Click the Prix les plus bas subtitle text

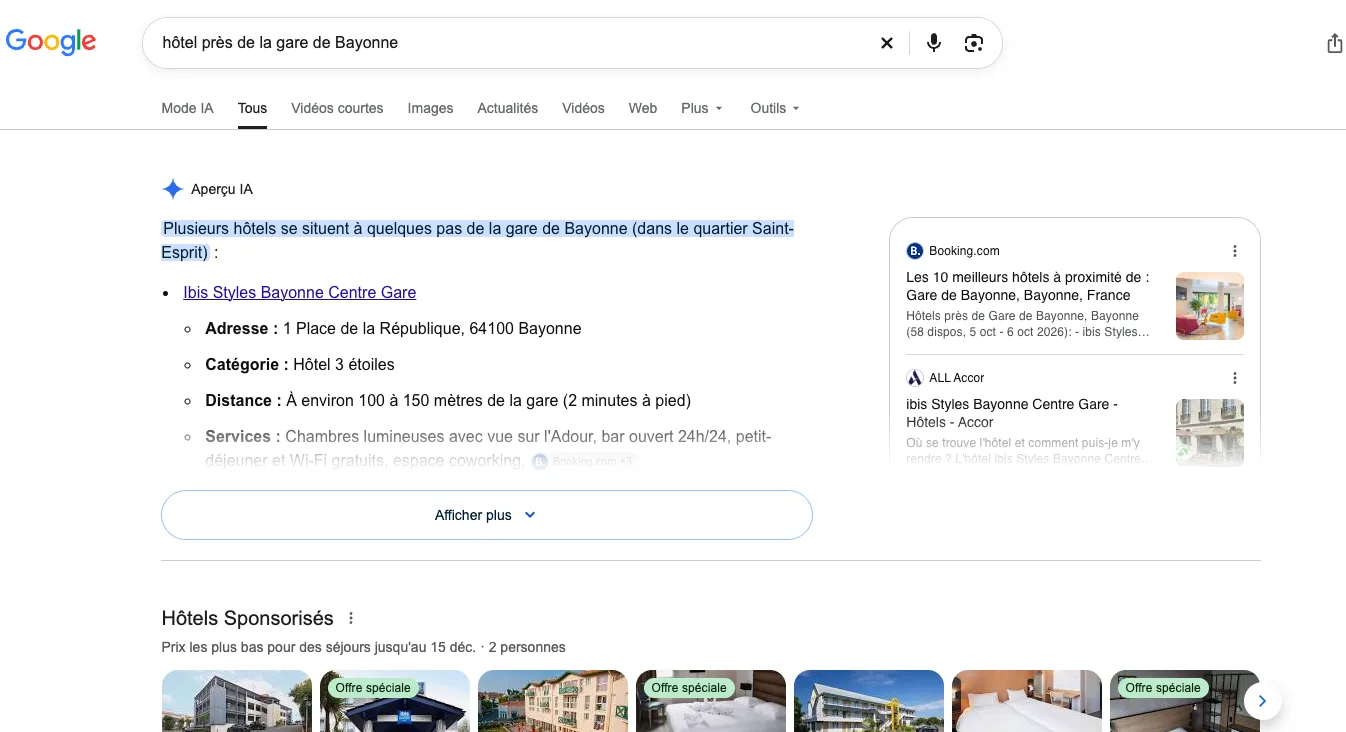(x=363, y=647)
